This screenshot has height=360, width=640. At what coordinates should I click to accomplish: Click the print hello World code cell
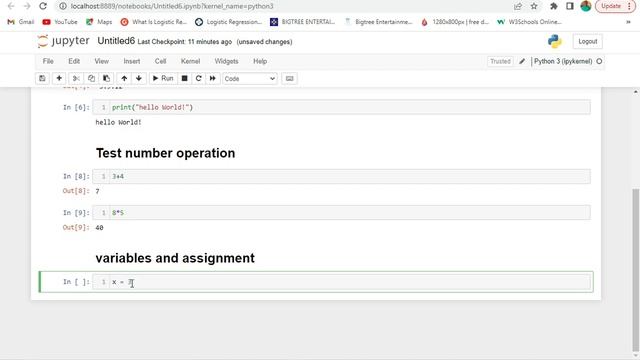coord(341,107)
